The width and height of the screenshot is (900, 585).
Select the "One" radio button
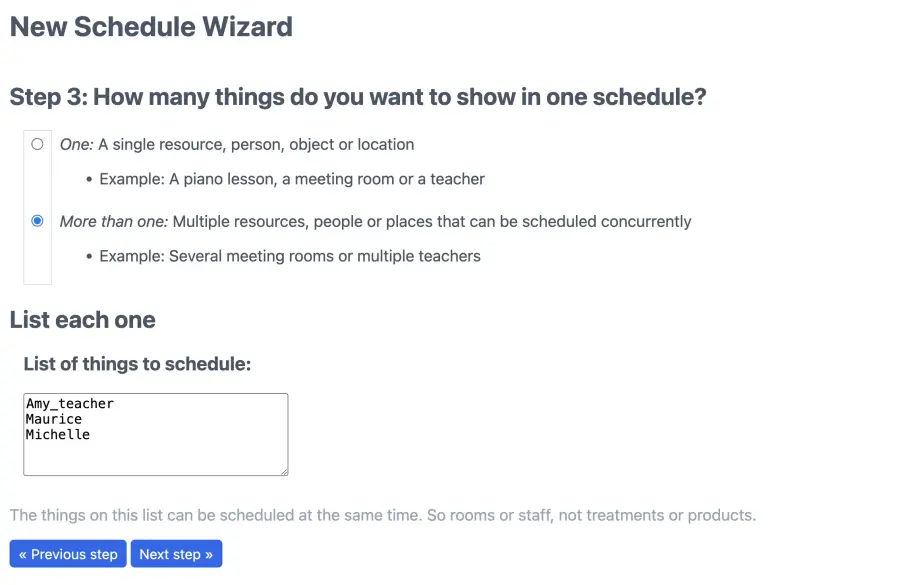pos(37,144)
